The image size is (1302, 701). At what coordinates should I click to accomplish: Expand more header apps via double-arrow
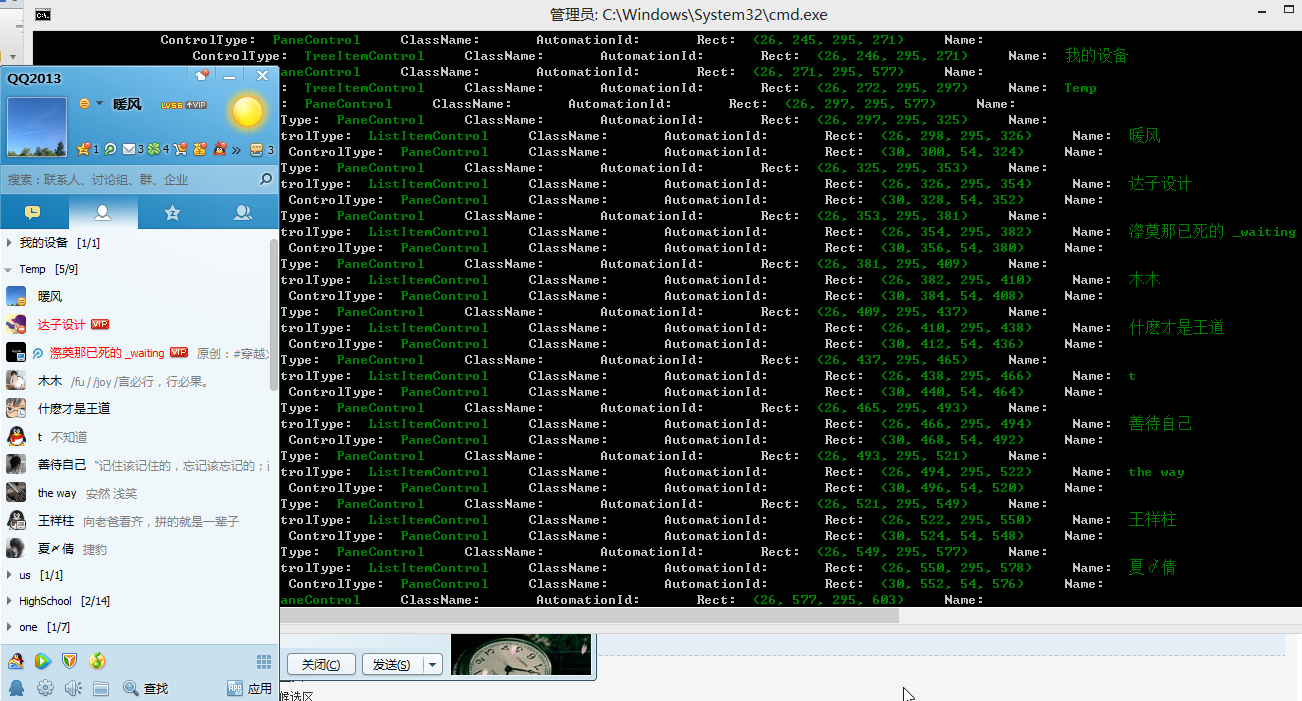pos(236,150)
